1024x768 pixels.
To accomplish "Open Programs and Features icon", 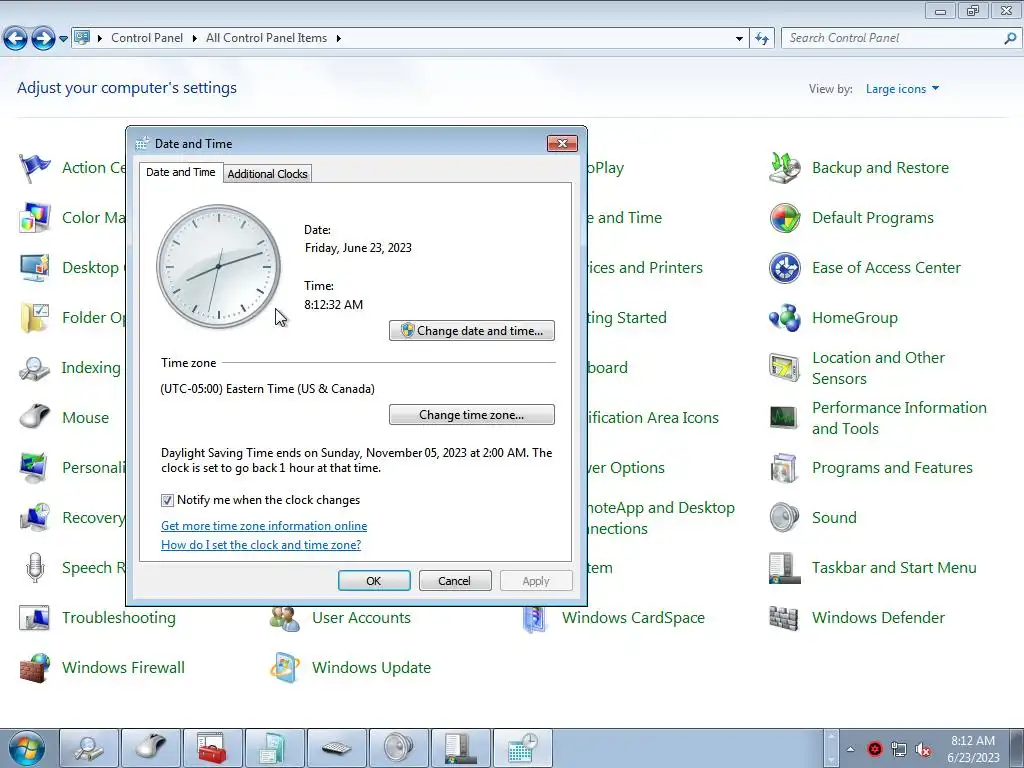I will tap(784, 468).
